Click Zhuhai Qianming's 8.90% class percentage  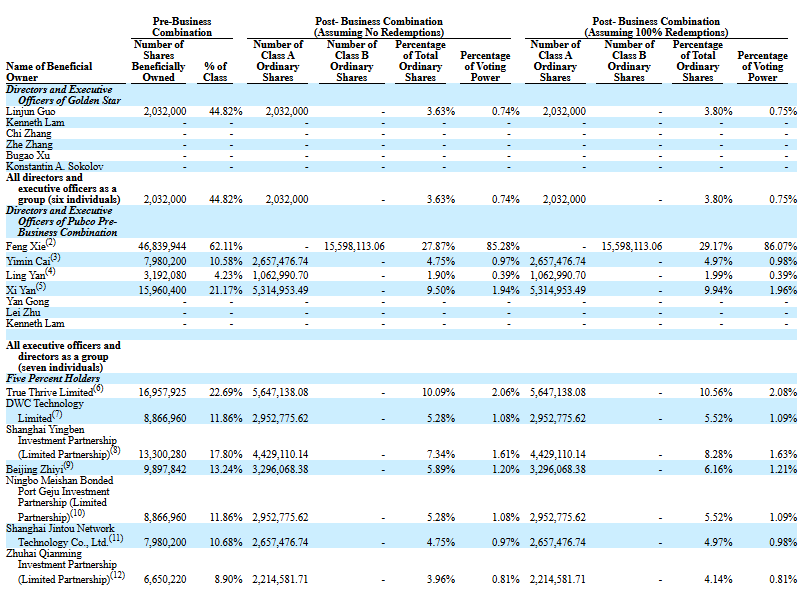point(228,580)
